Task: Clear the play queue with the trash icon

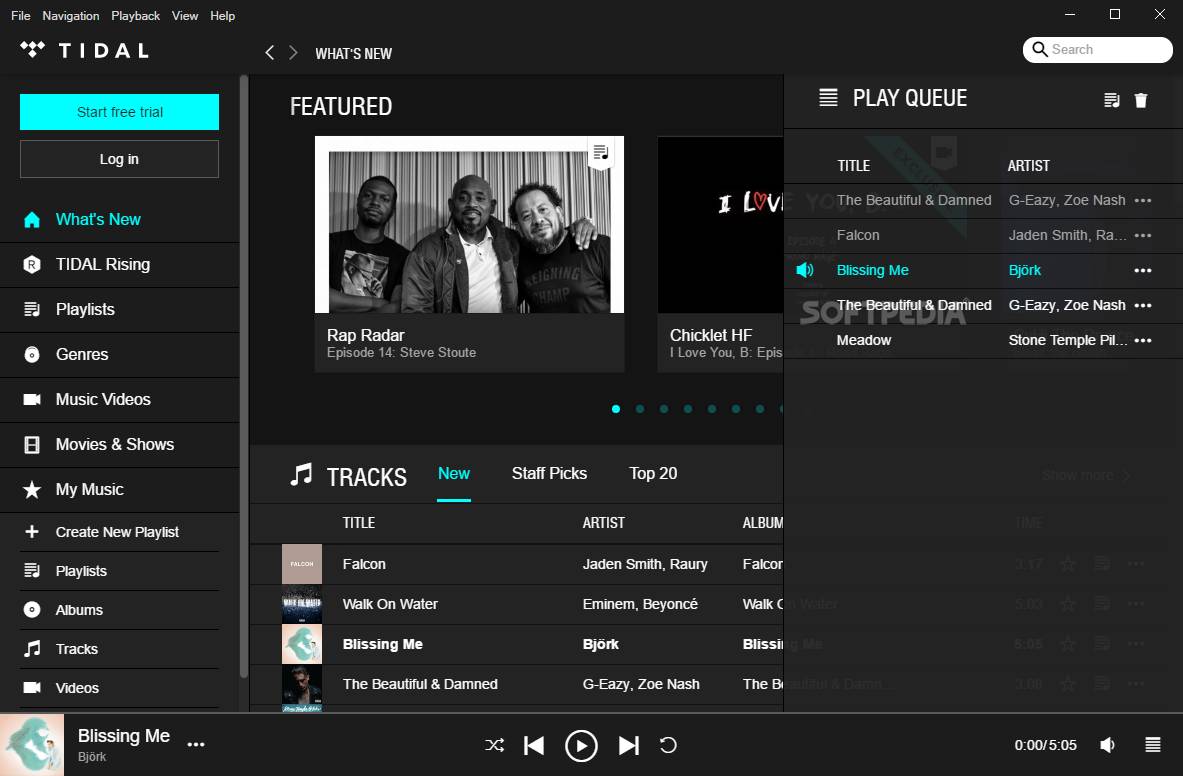Action: (x=1141, y=100)
